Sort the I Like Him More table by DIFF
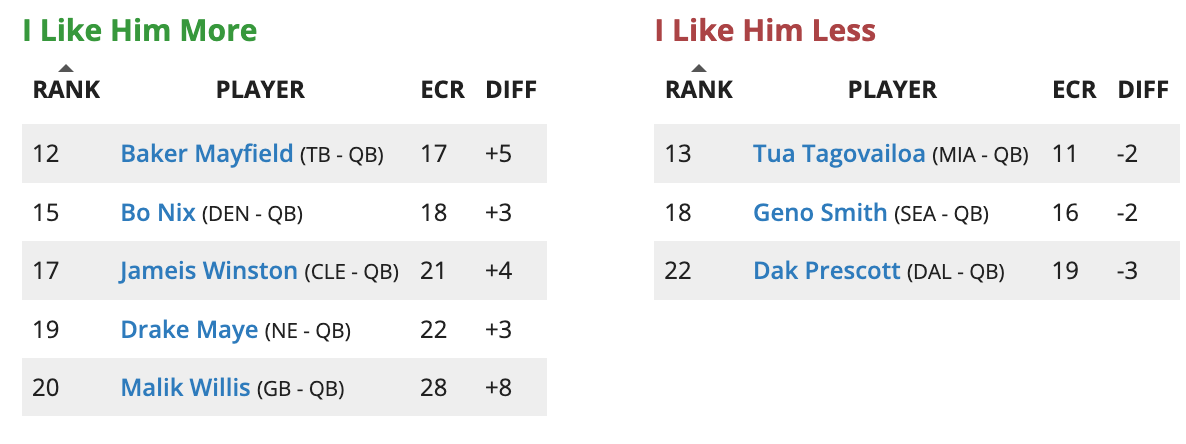1186x444 pixels. pyautogui.click(x=511, y=89)
